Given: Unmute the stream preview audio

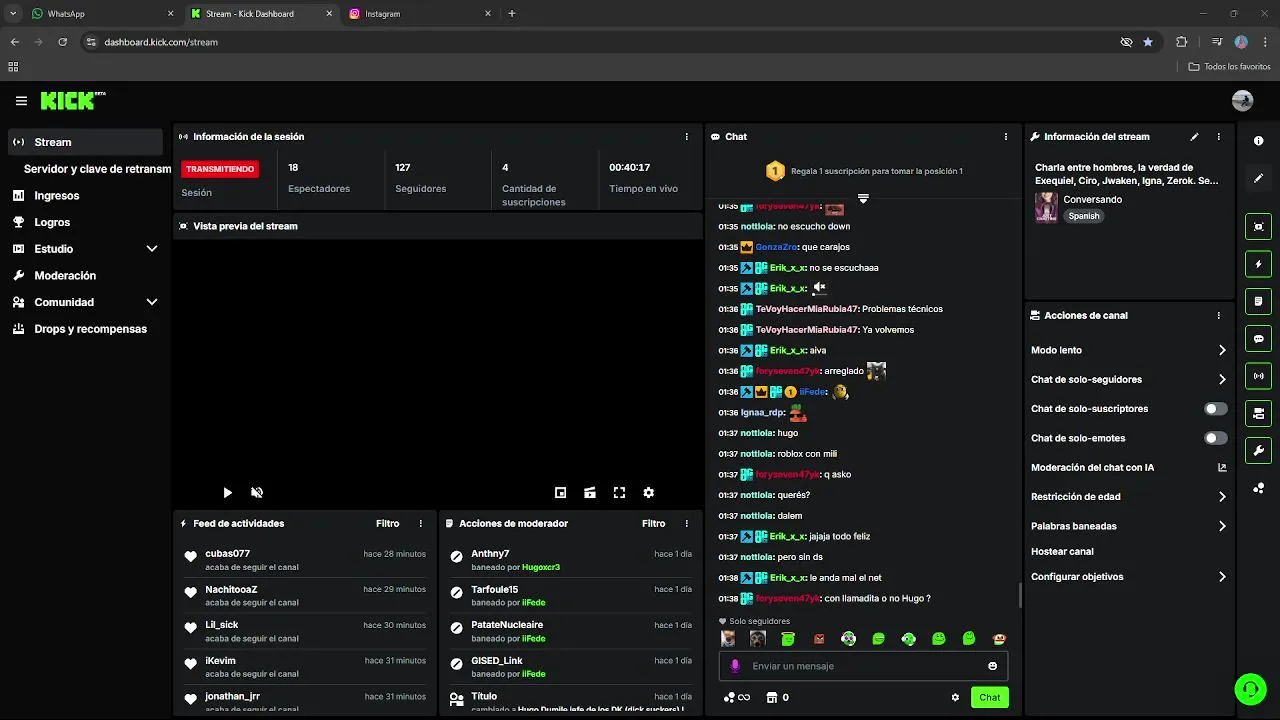Looking at the screenshot, I should [257, 493].
